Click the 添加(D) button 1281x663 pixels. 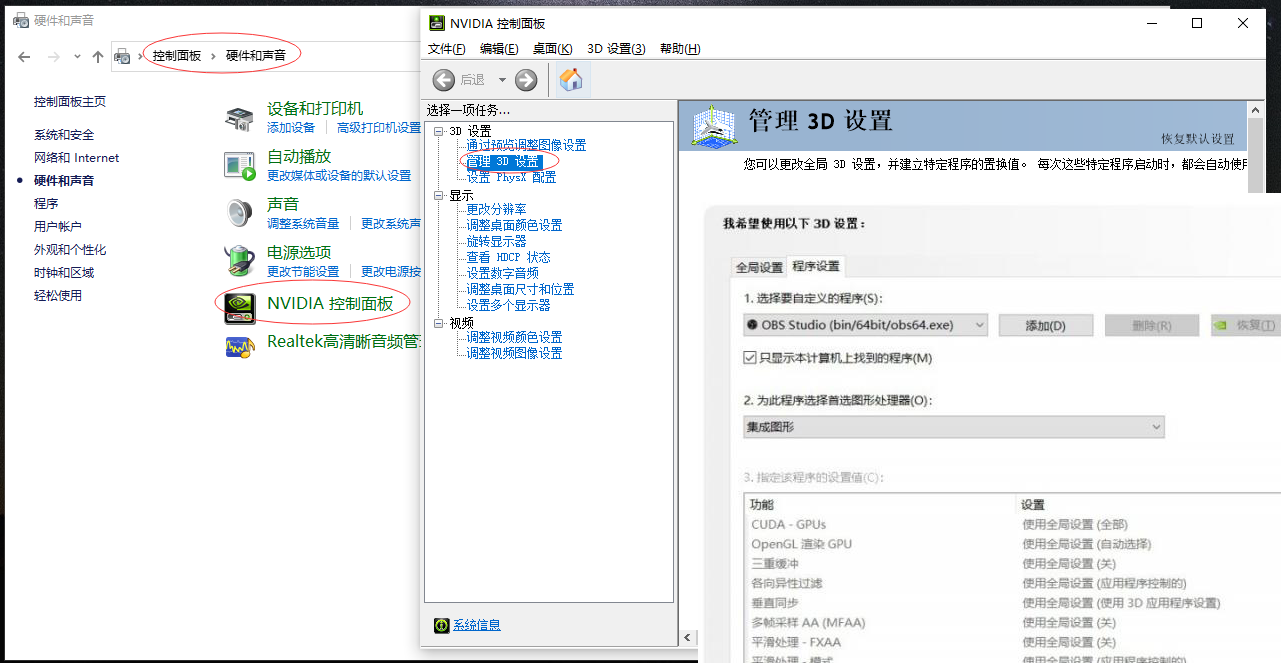(x=1046, y=325)
